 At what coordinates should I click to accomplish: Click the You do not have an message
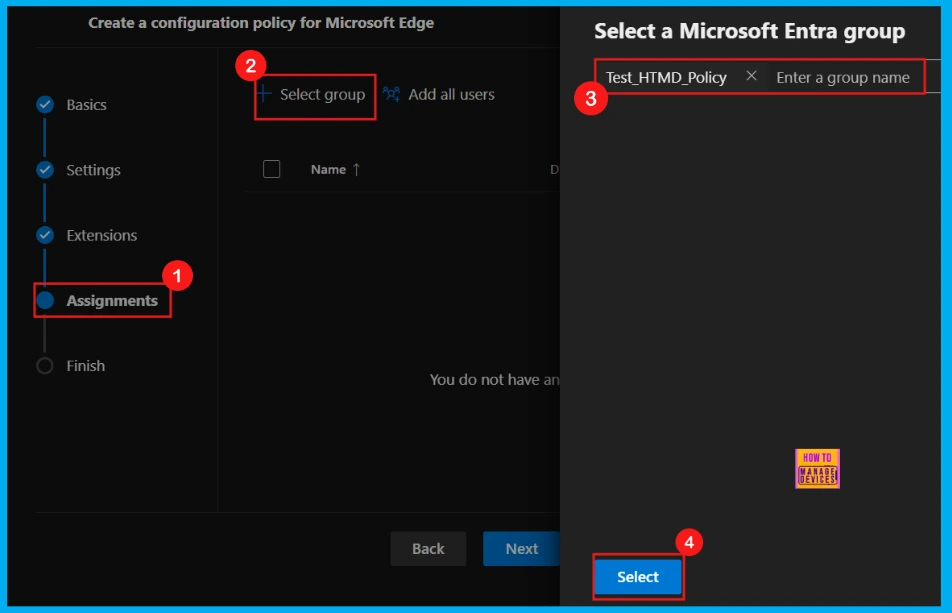[494, 380]
